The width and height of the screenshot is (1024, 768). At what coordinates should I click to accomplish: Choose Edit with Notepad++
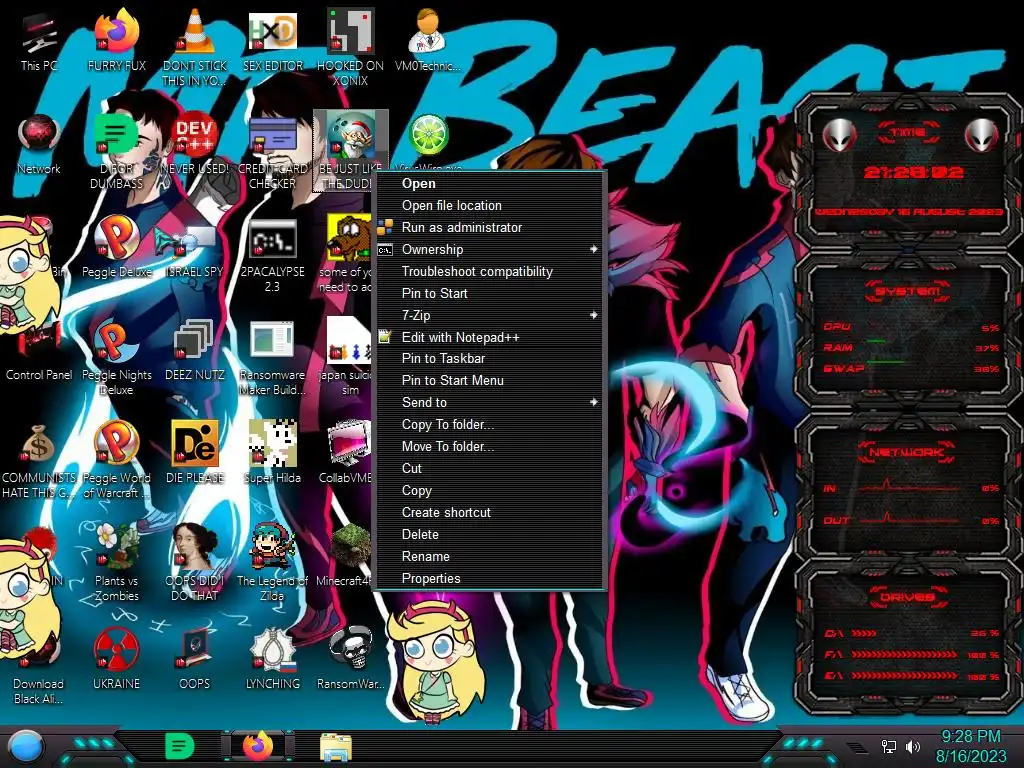tap(489, 337)
